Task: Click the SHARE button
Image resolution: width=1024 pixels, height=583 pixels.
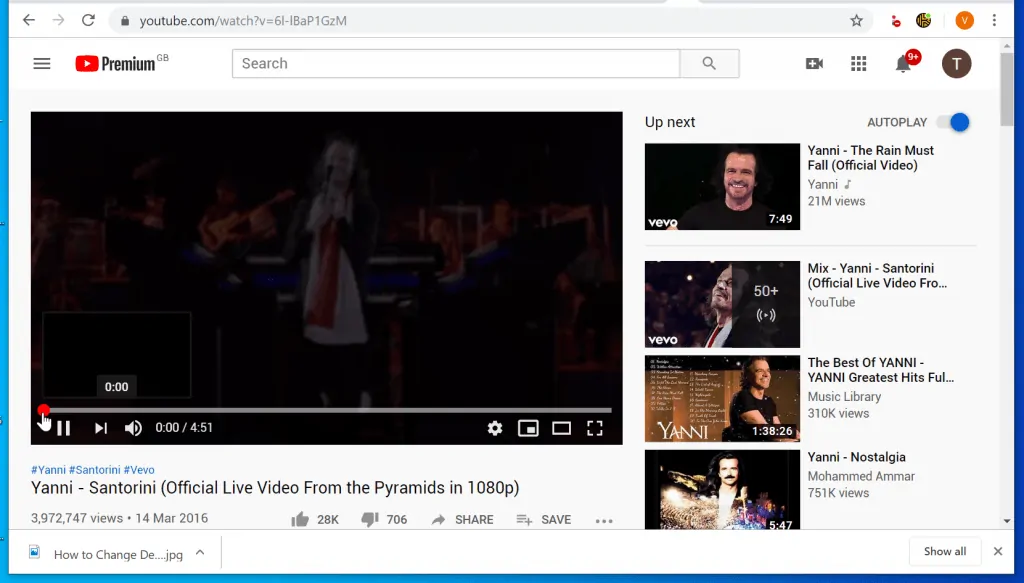Action: (x=462, y=519)
